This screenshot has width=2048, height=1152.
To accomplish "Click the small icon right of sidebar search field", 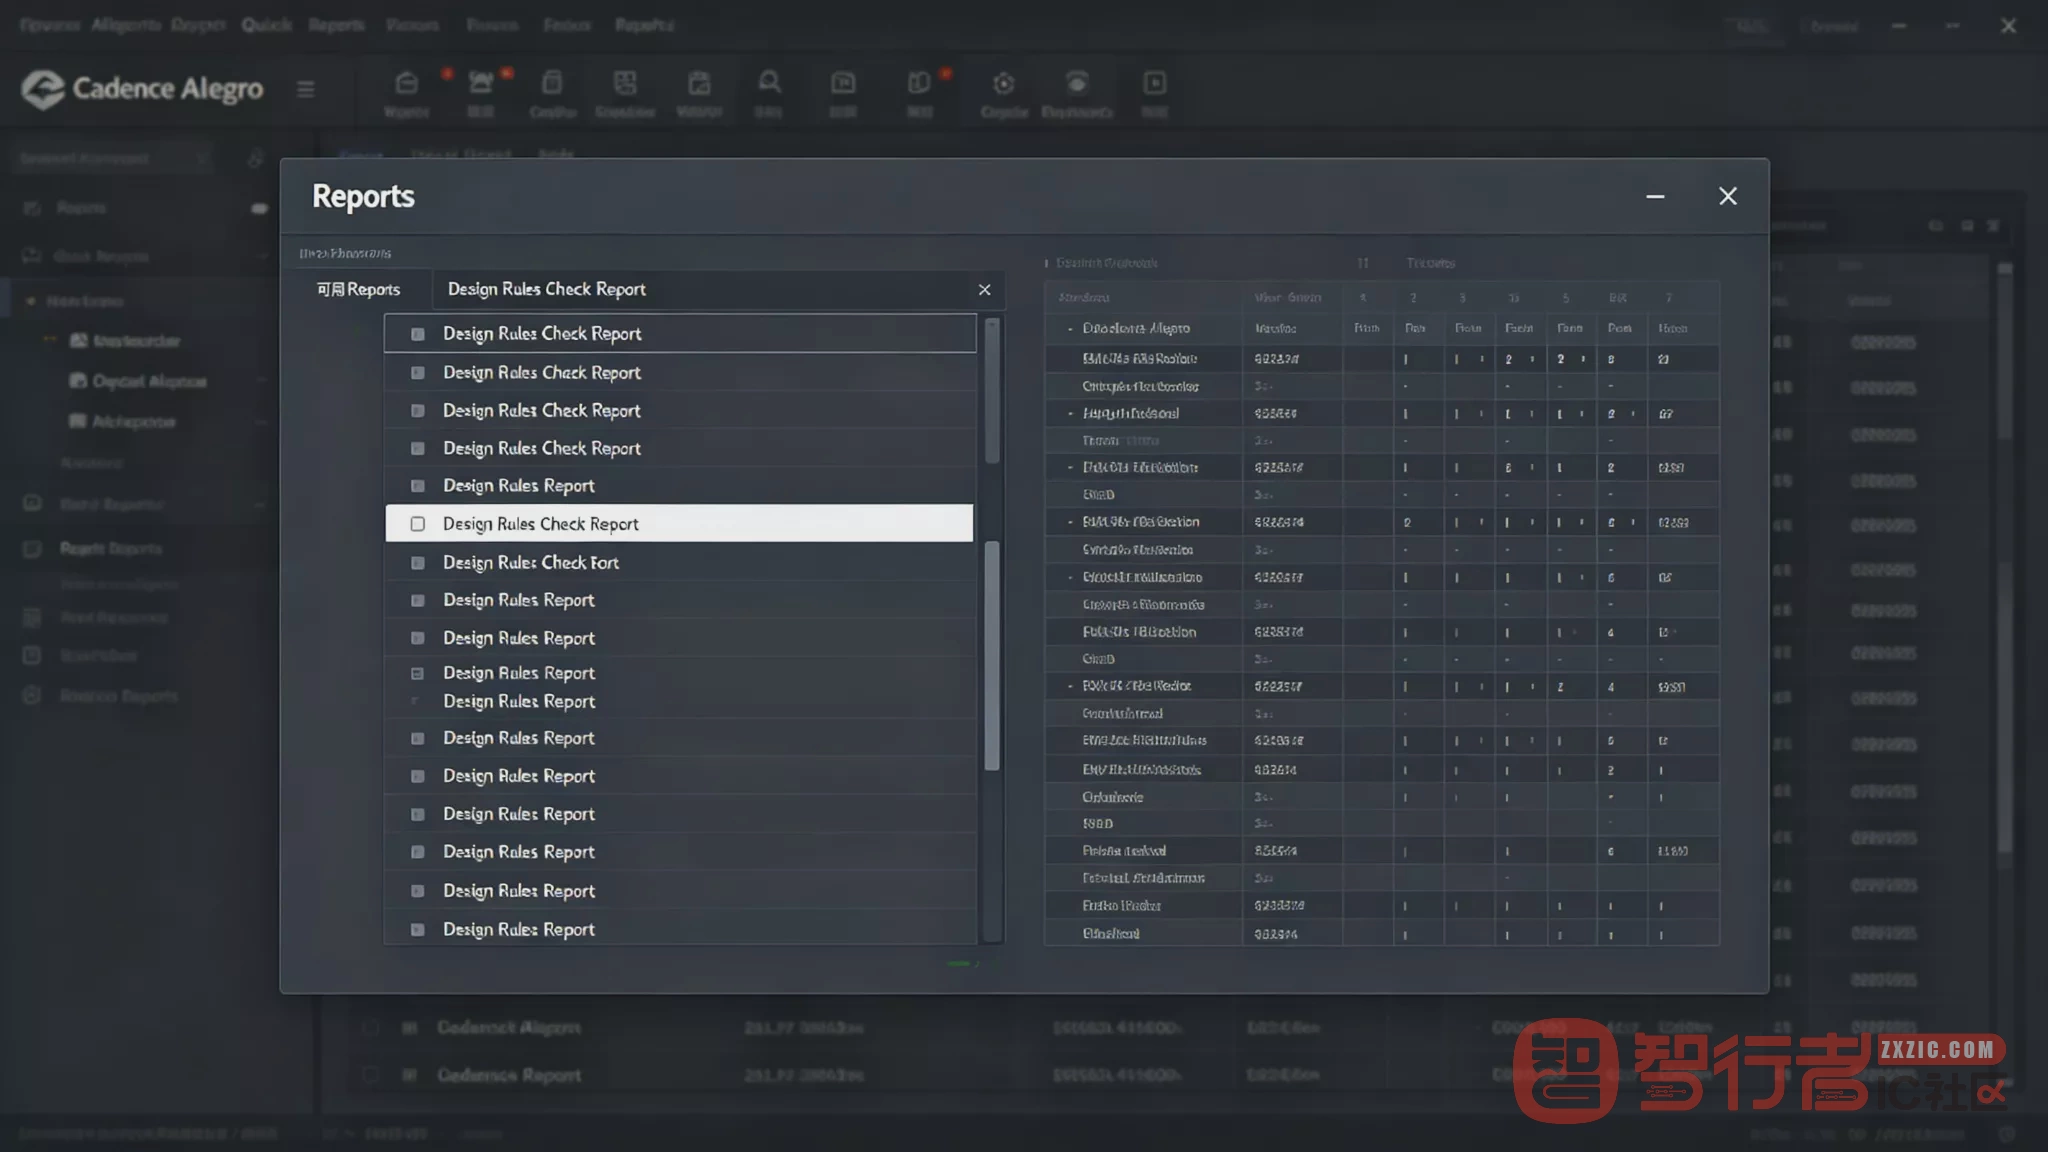I will 255,158.
